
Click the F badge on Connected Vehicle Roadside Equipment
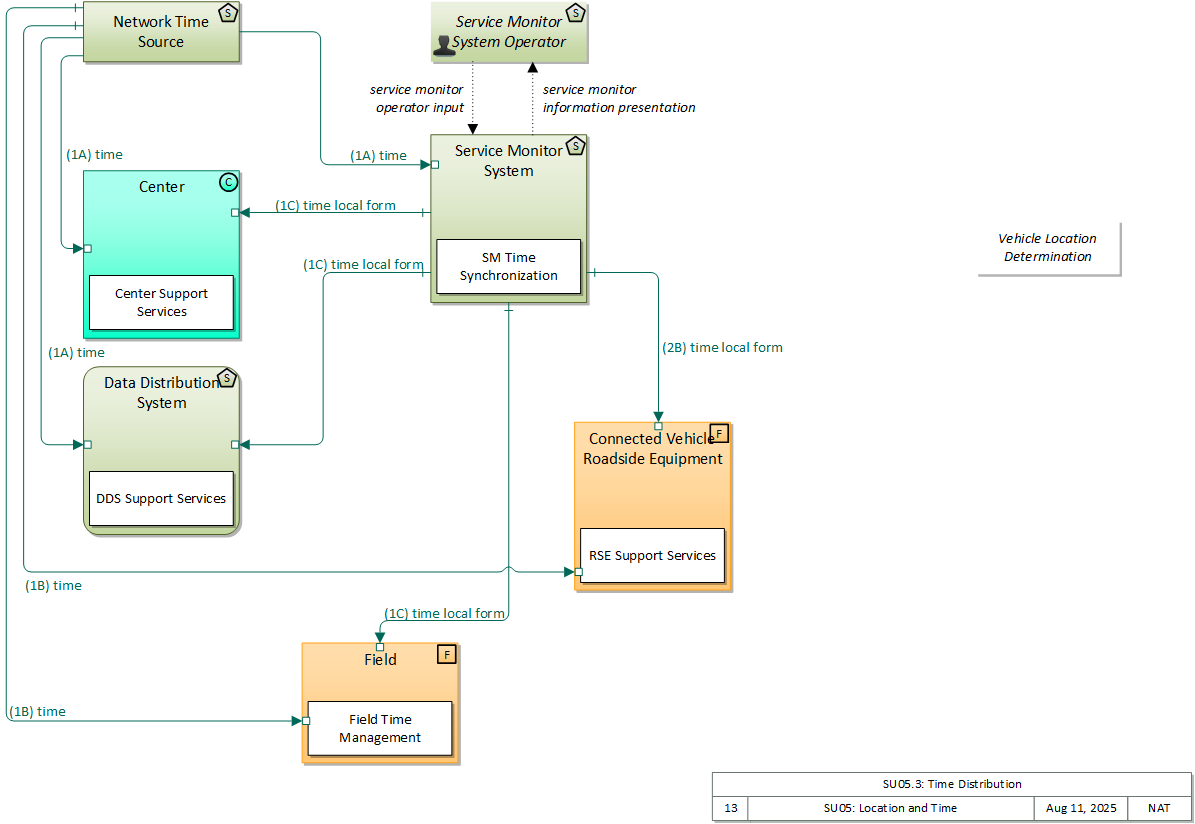718,433
